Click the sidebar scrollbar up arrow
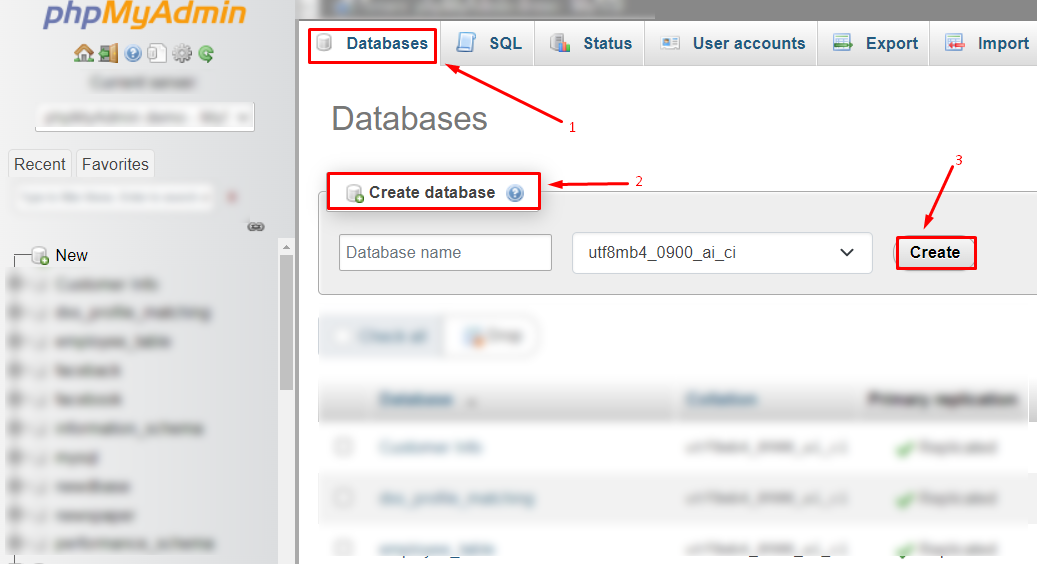 (286, 247)
